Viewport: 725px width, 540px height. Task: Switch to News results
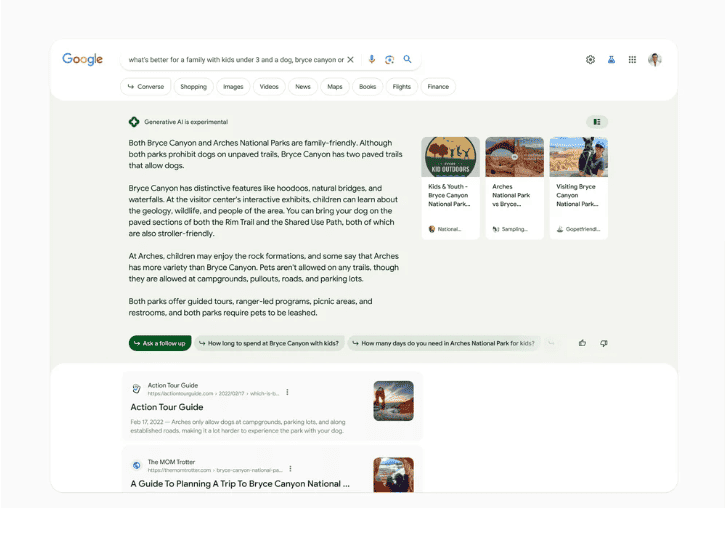tap(303, 86)
